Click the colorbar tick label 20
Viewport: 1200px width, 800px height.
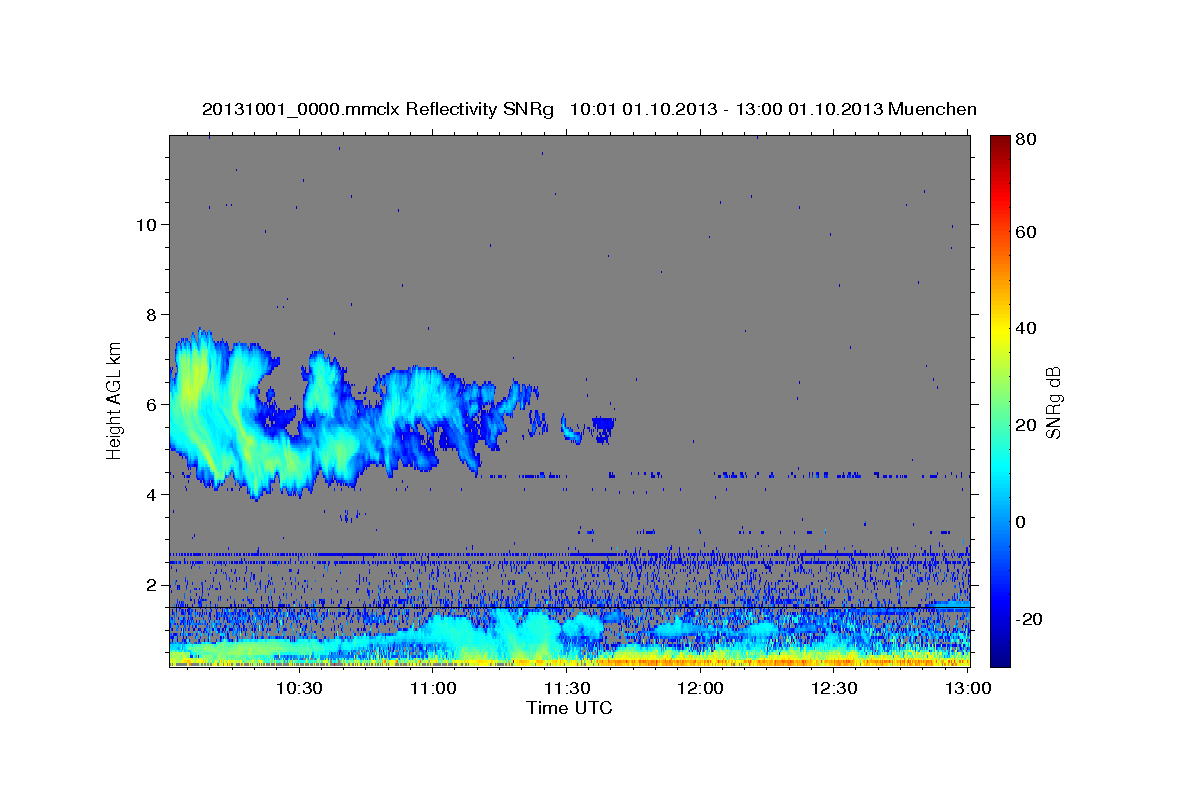pos(1024,425)
